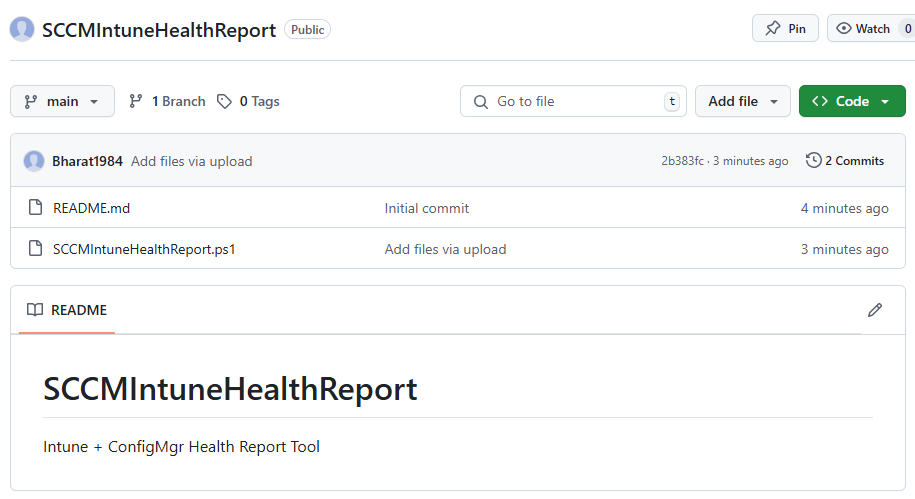Open the 2 Commits history link

coord(845,160)
